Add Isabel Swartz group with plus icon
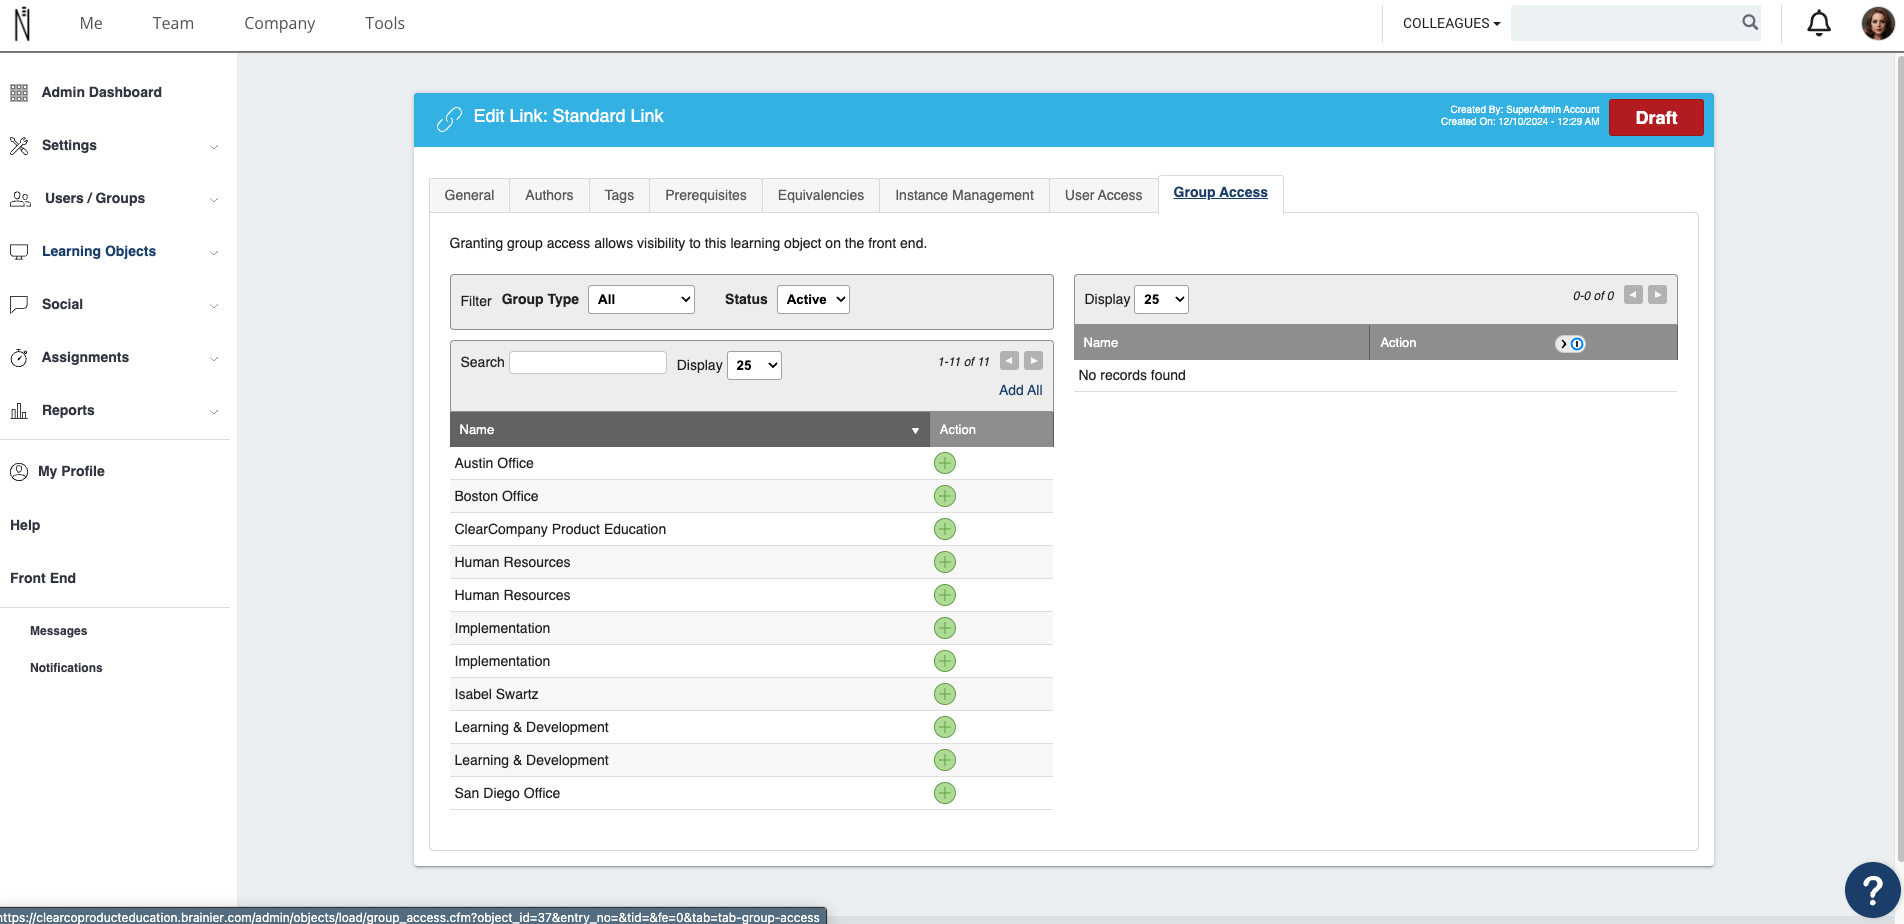The height and width of the screenshot is (924, 1904). 945,694
